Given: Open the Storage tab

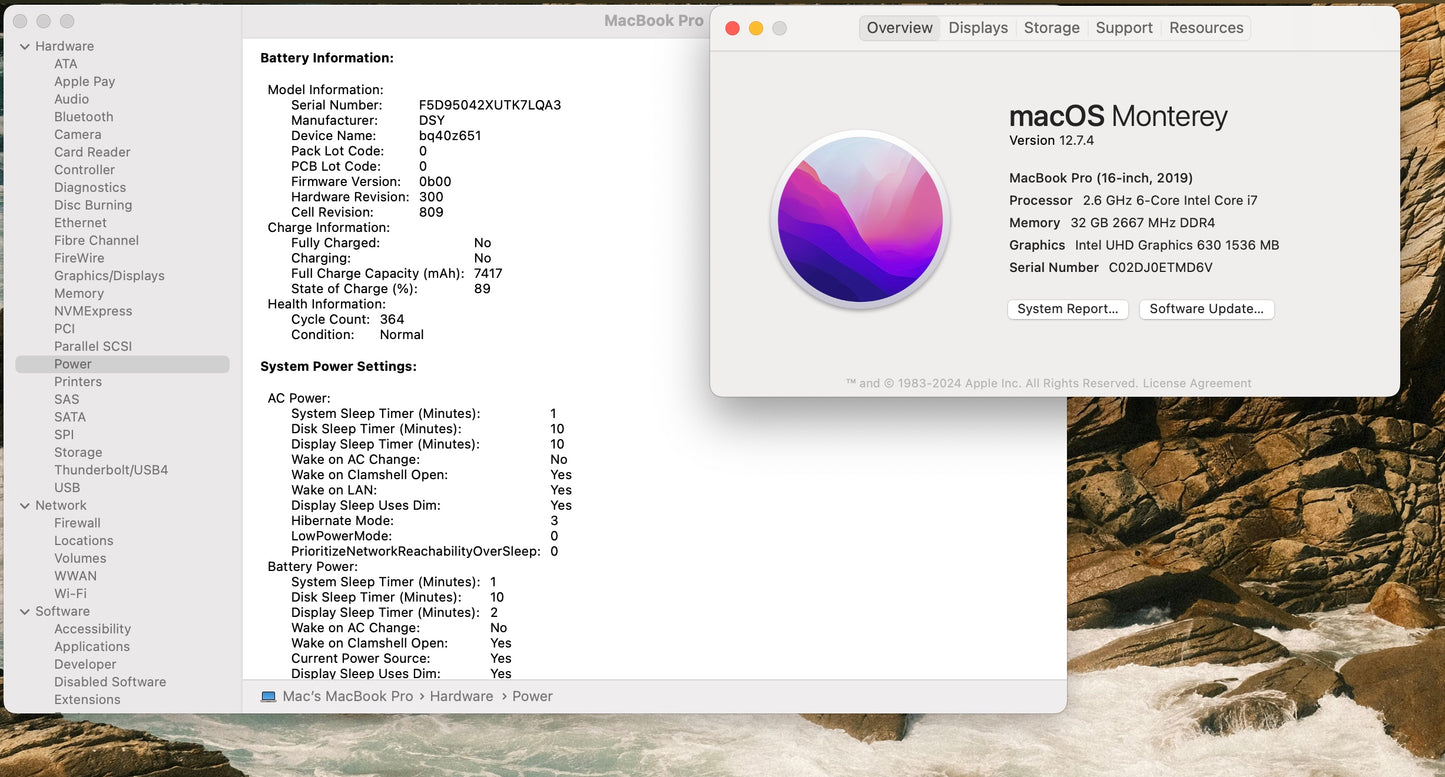Looking at the screenshot, I should click(x=1051, y=28).
